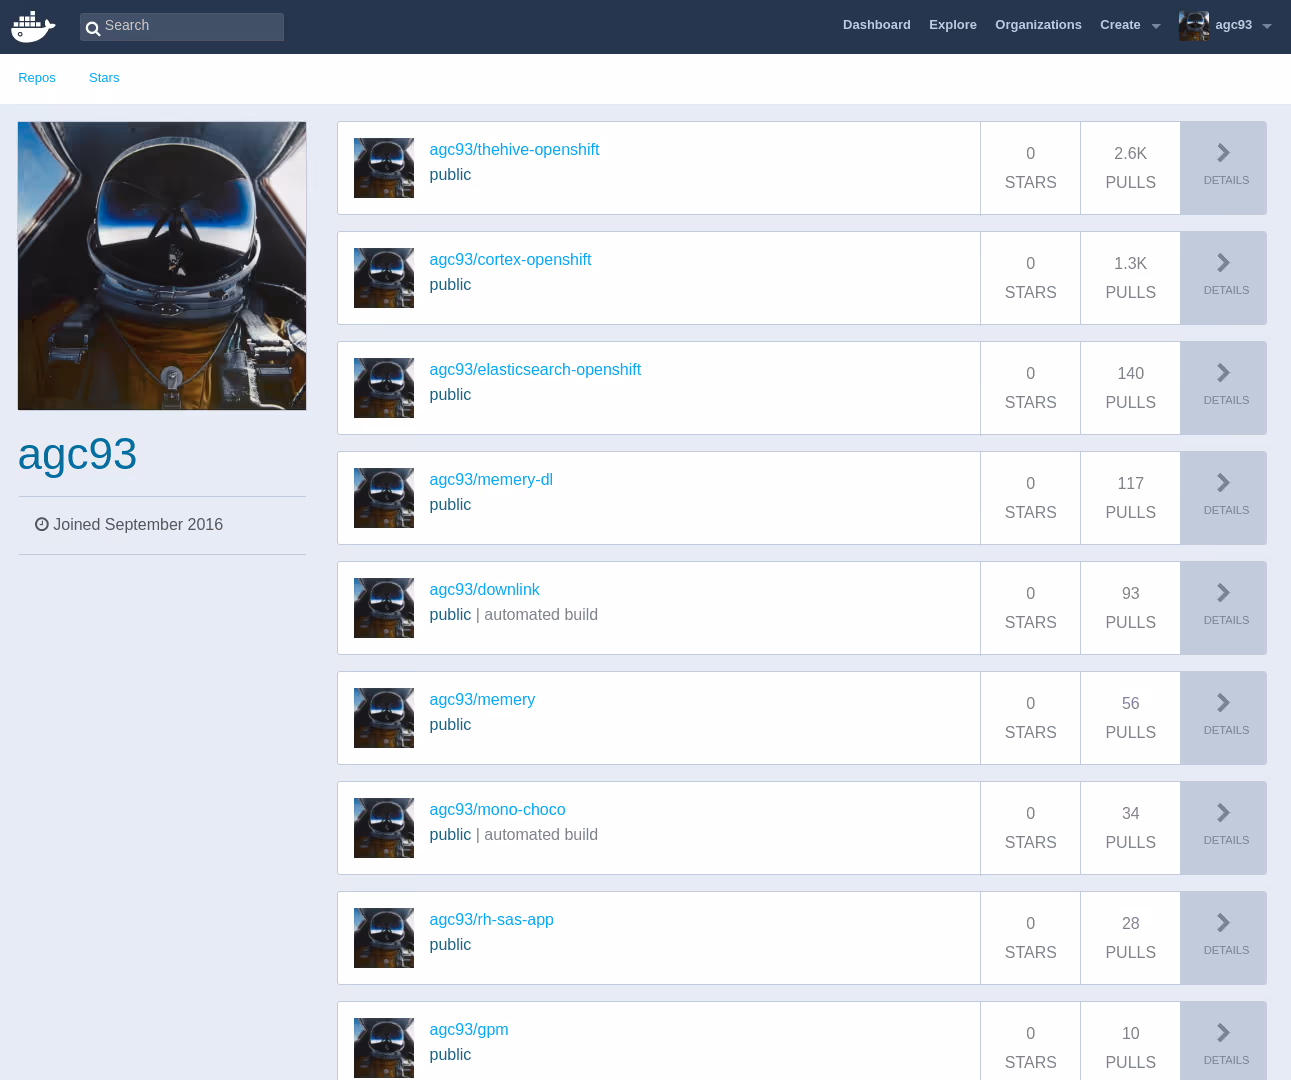Open details chevron for elasticsearch-openshift

[x=1223, y=374]
